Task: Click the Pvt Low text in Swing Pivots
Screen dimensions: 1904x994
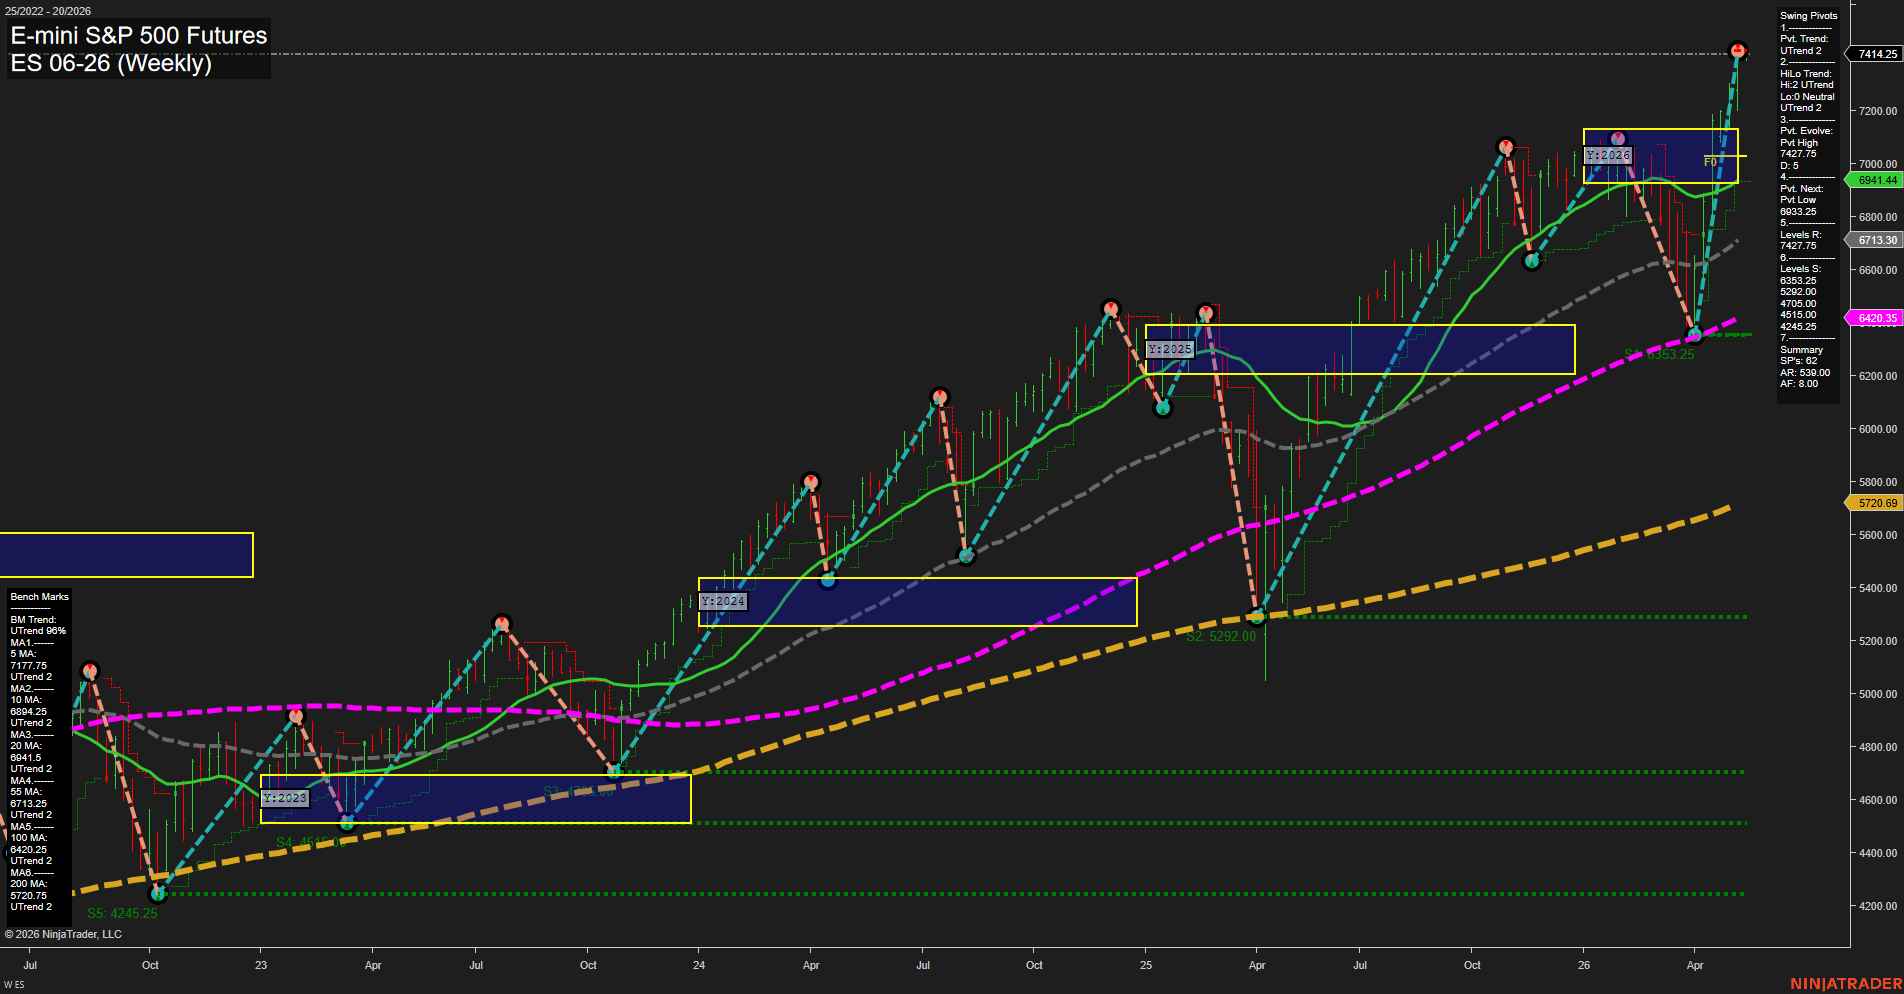Action: 1798,200
